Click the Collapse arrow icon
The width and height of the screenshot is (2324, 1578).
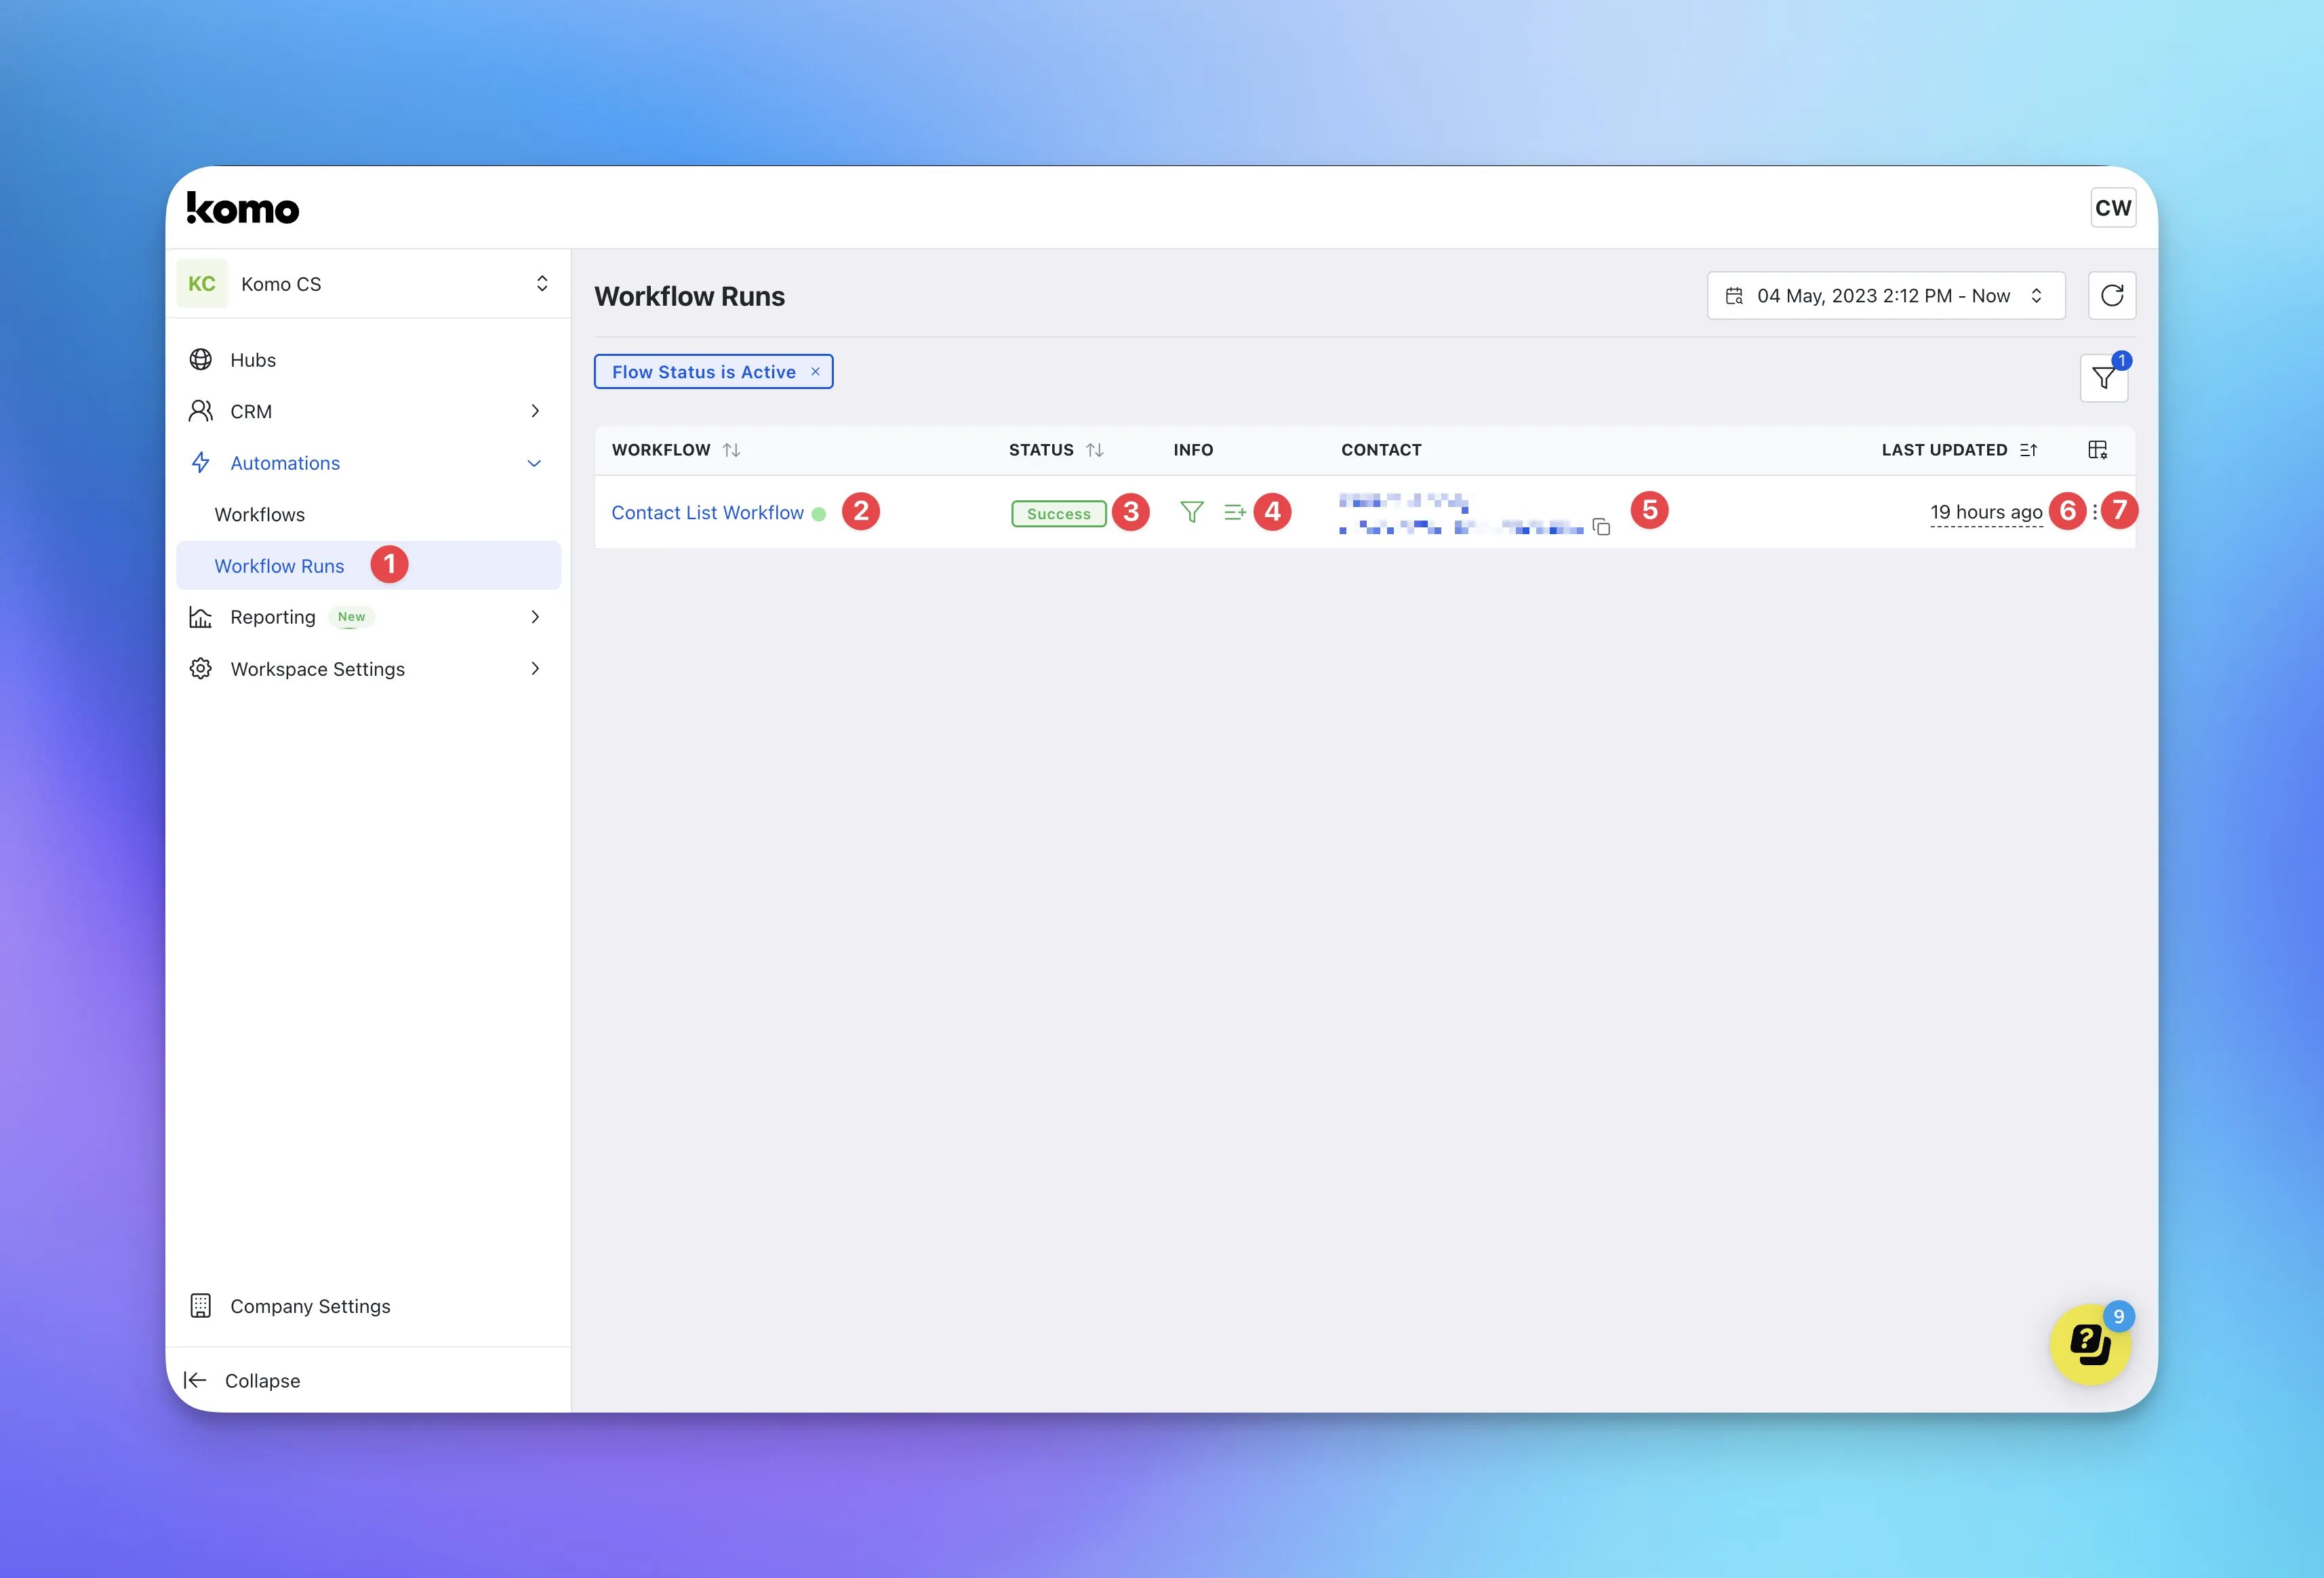(195, 1381)
